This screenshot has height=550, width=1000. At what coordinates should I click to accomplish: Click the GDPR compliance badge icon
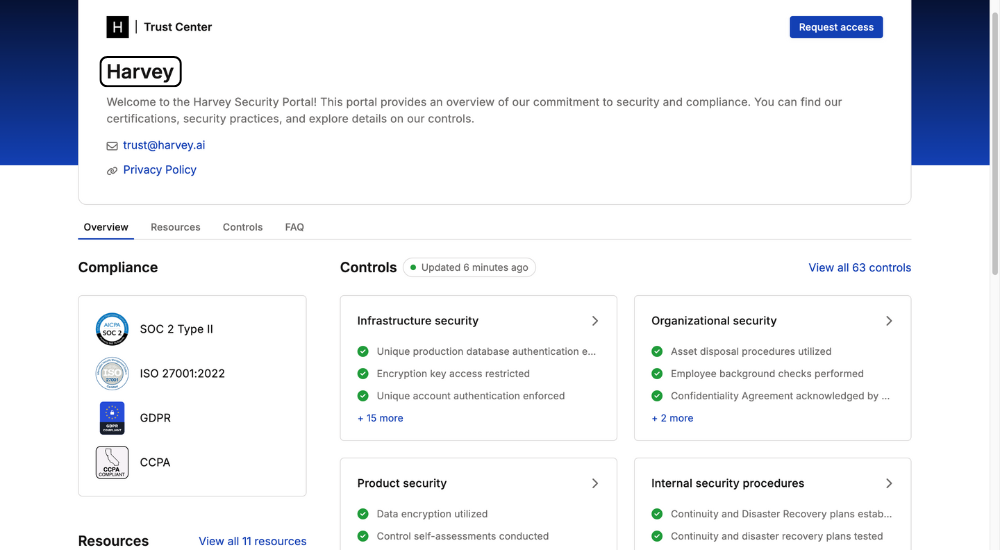[112, 418]
